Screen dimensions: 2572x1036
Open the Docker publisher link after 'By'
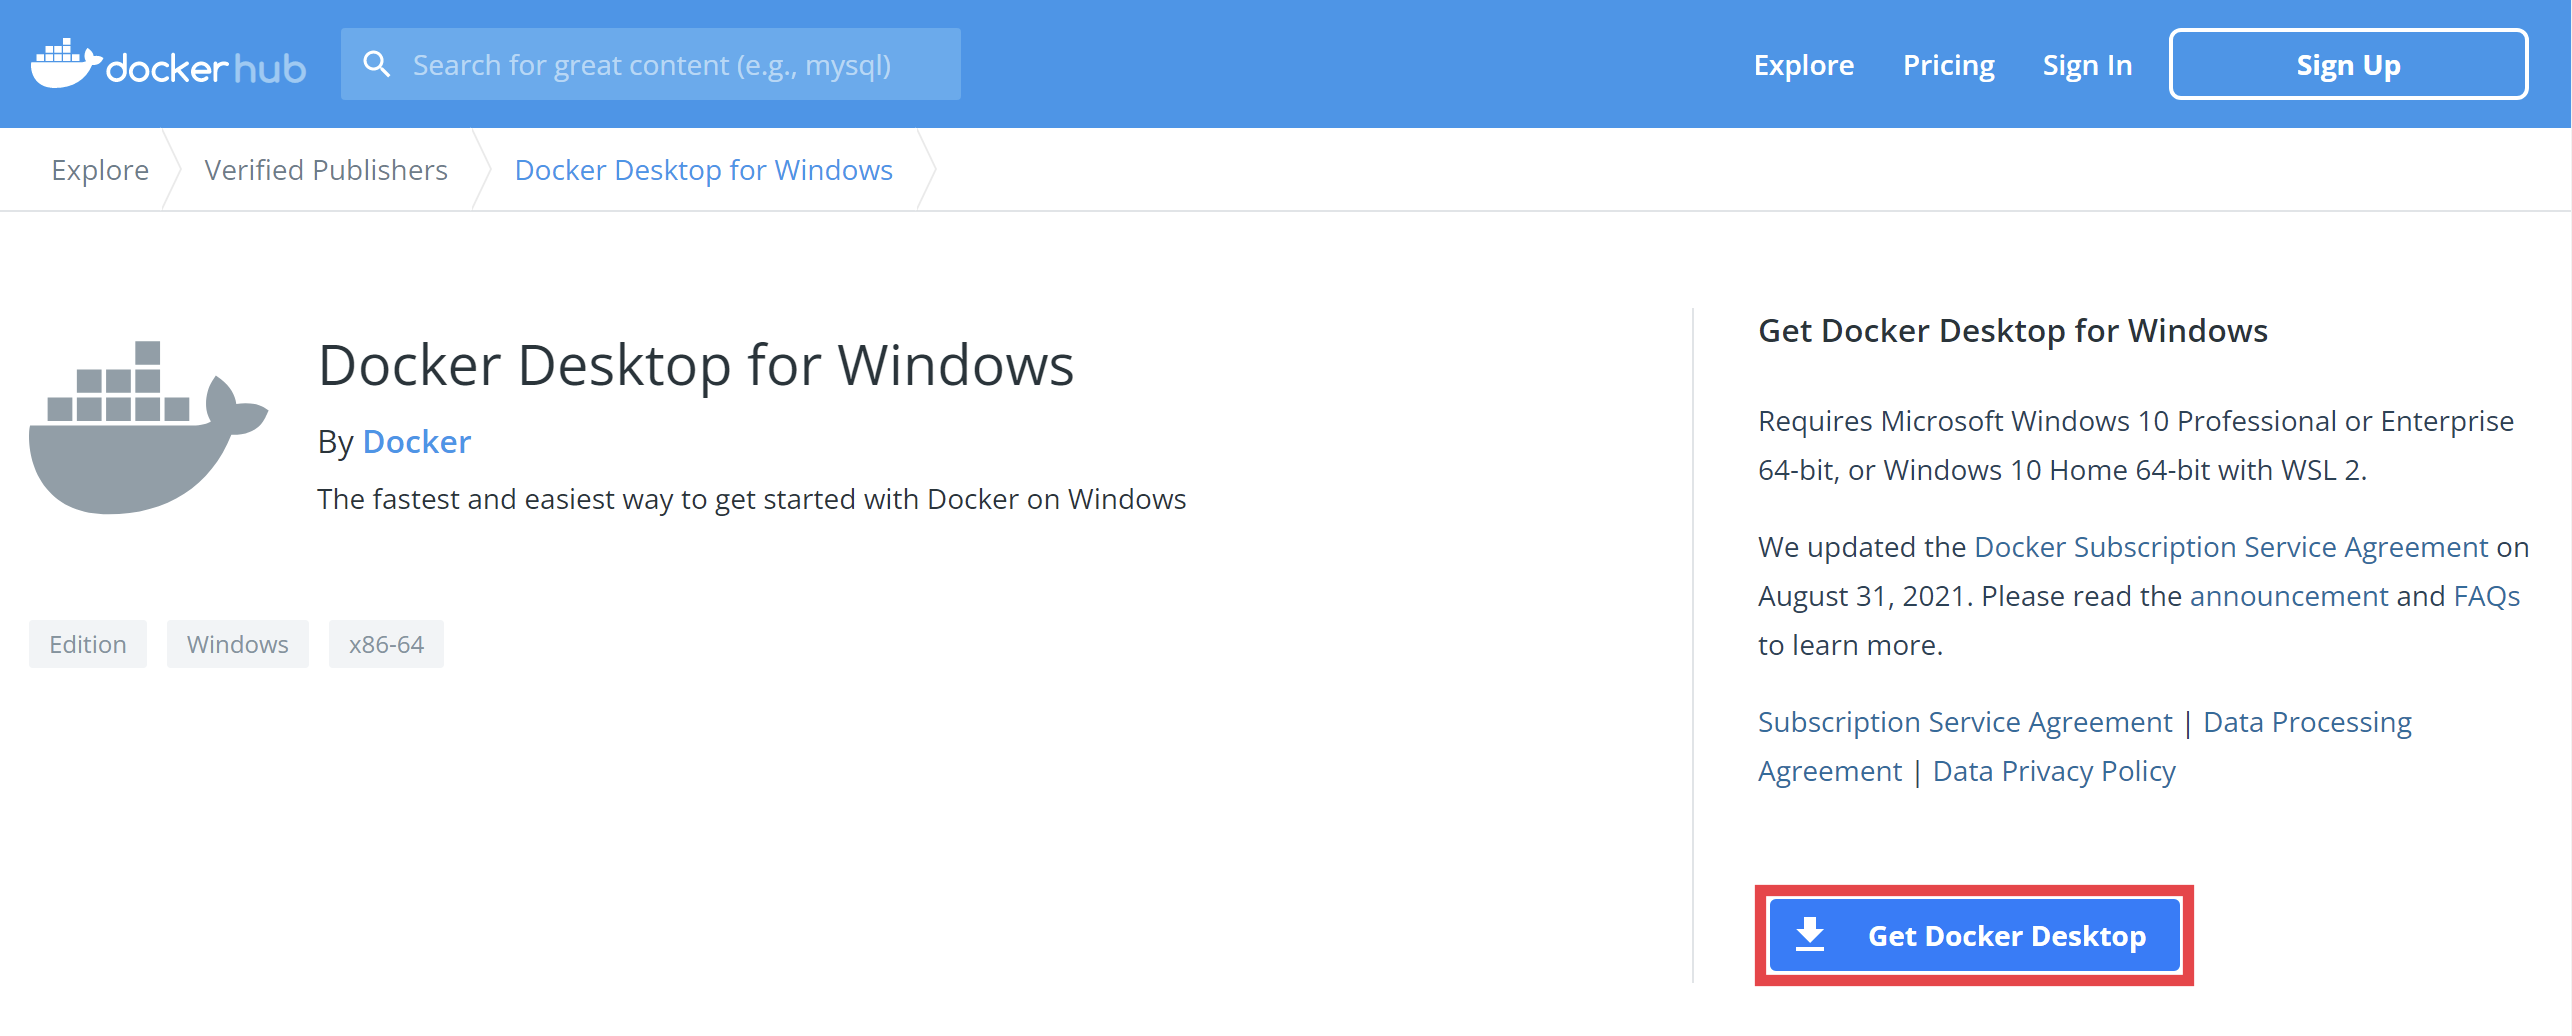point(417,441)
